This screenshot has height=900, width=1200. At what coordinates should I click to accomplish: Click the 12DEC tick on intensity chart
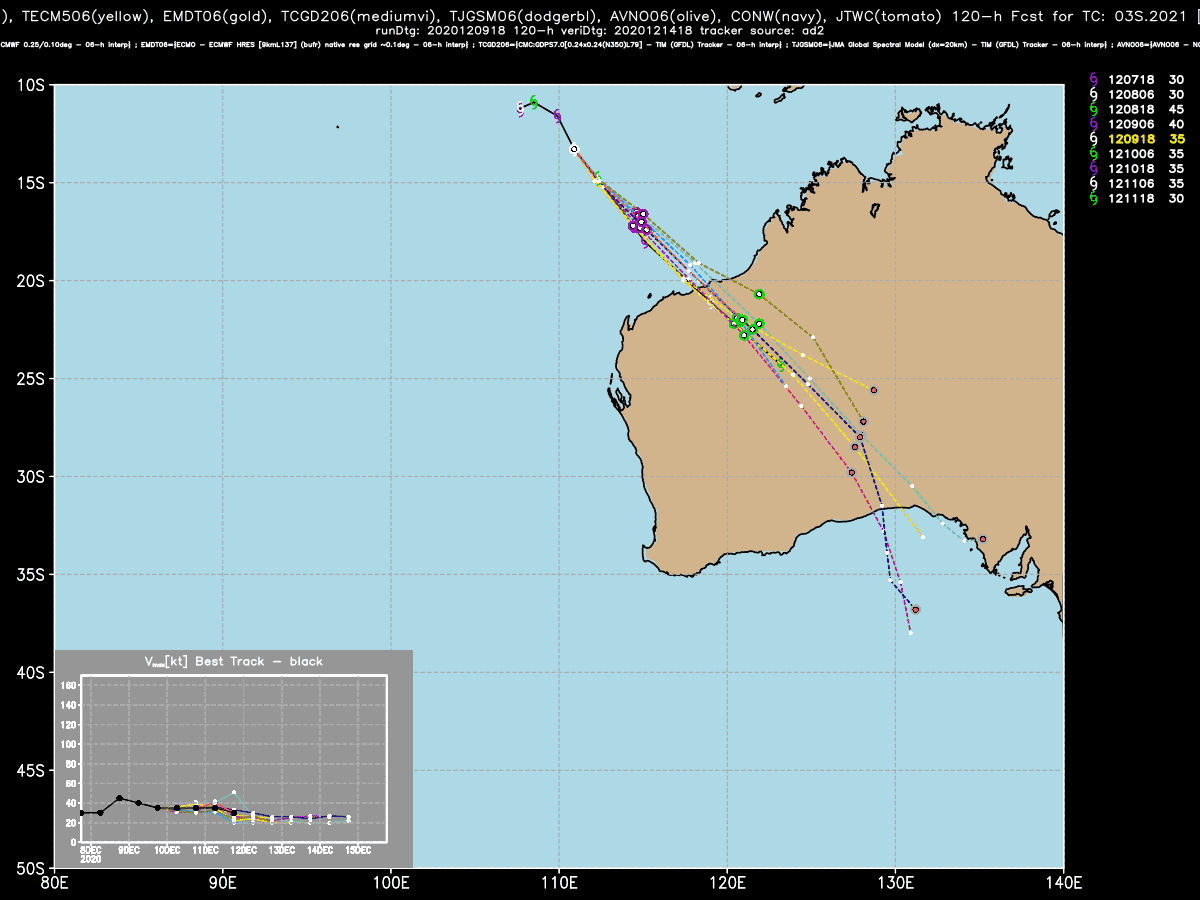click(x=244, y=850)
